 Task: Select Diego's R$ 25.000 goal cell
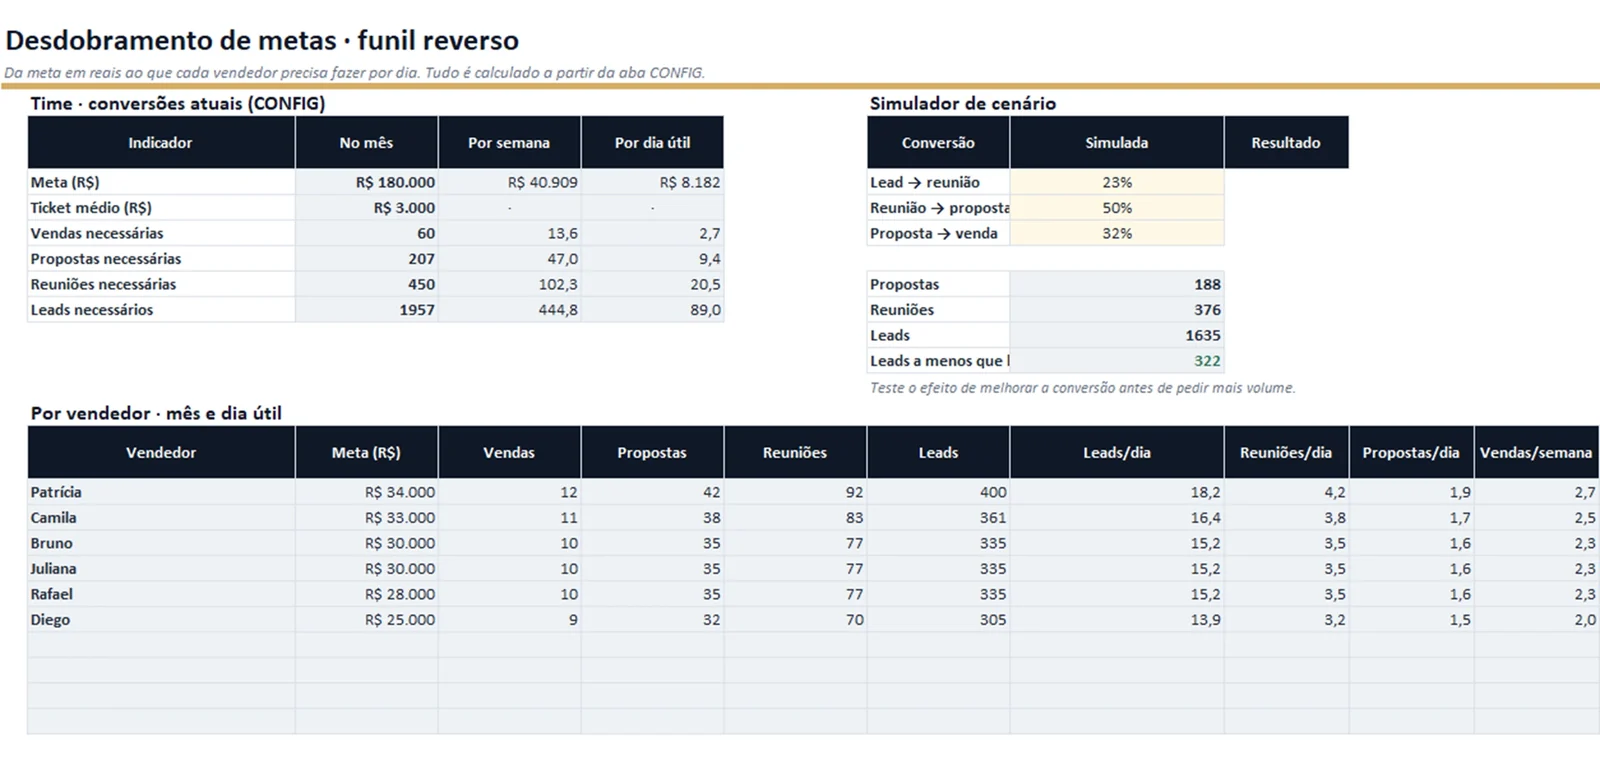pos(367,620)
